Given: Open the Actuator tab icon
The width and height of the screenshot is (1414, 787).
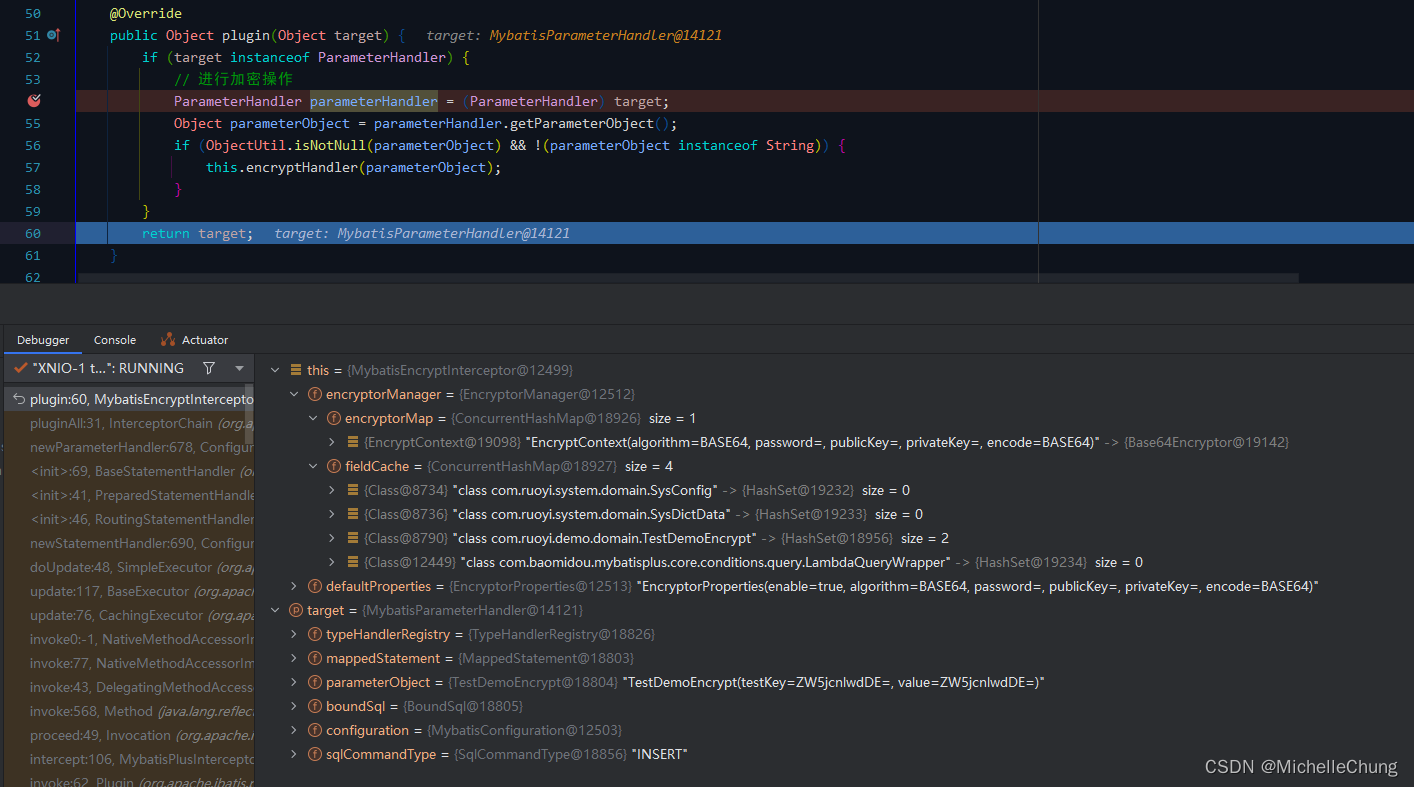Looking at the screenshot, I should click(x=168, y=340).
